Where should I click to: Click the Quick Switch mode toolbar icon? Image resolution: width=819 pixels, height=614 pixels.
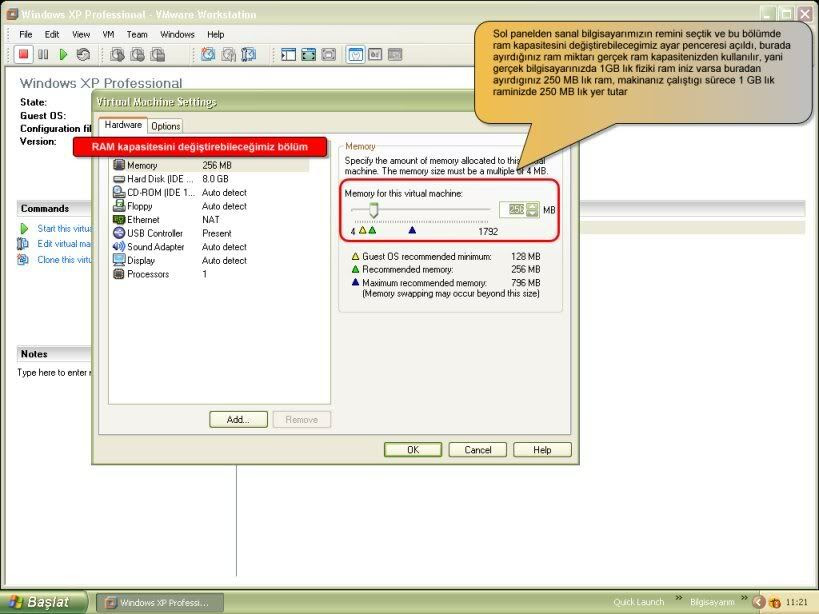(309, 54)
